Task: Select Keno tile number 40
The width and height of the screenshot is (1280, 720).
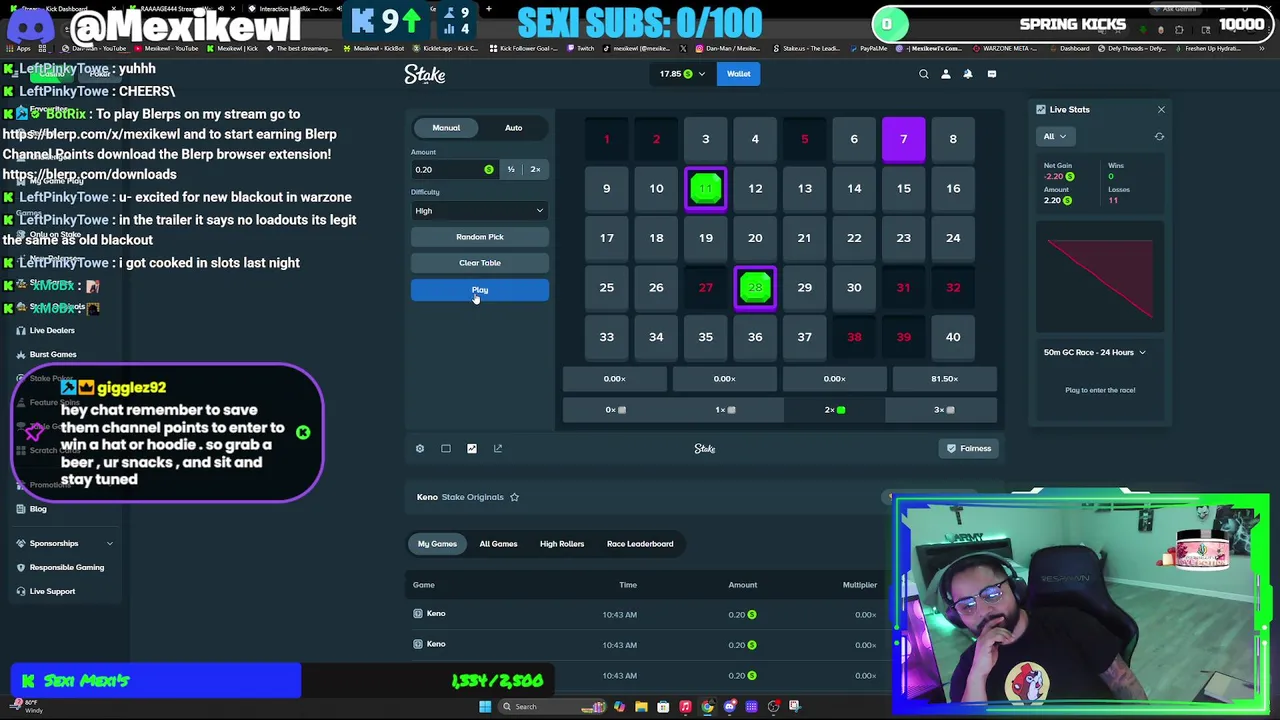Action: tap(953, 337)
